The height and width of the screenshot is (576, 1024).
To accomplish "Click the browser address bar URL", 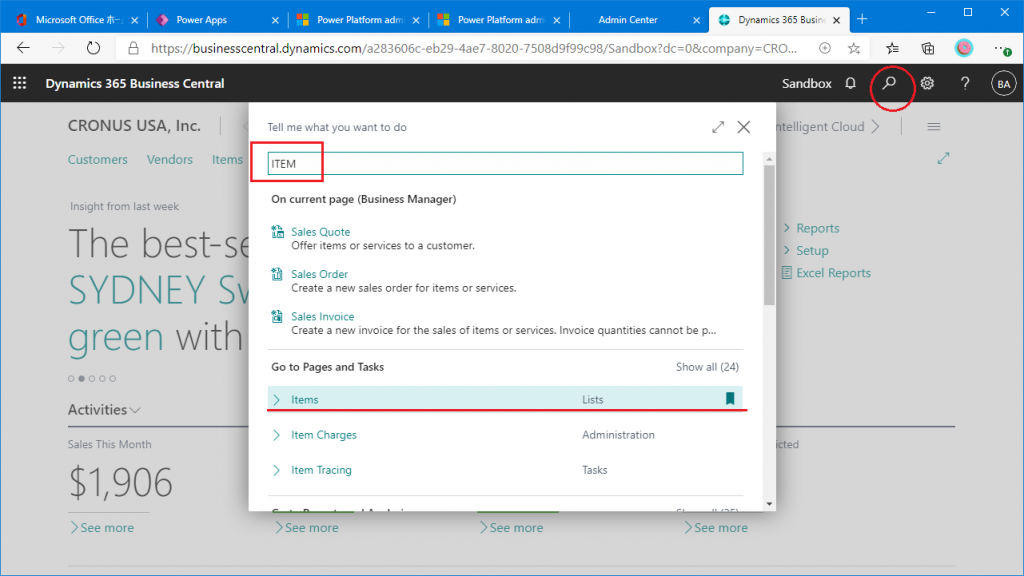I will (x=473, y=48).
